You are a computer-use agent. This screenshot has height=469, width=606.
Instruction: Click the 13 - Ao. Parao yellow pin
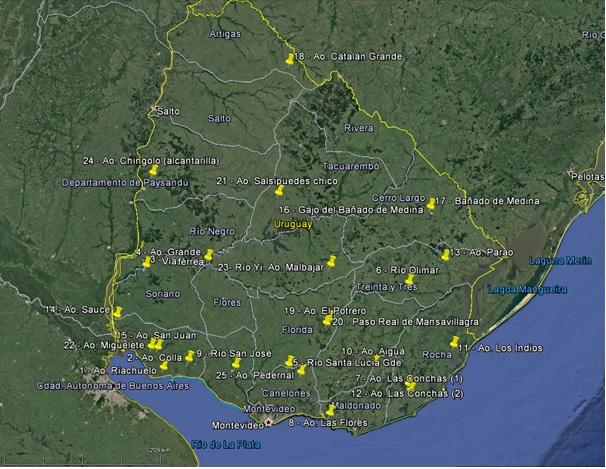click(446, 254)
